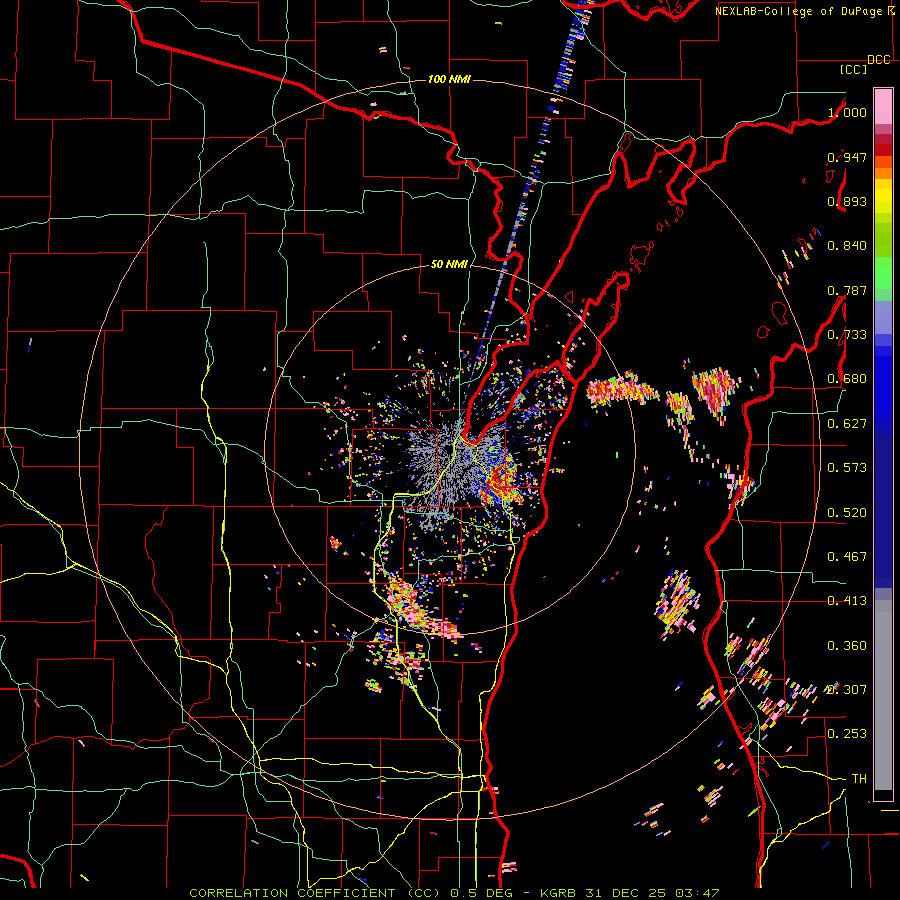Select the 0.467 scale value
Viewport: 900px width, 900px height.
847,557
